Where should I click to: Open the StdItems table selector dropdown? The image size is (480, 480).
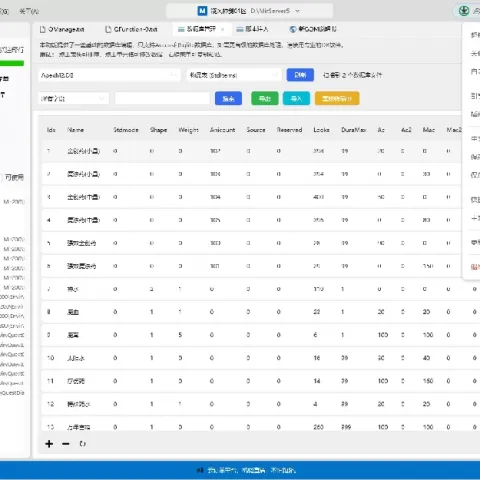pyautogui.click(x=234, y=75)
